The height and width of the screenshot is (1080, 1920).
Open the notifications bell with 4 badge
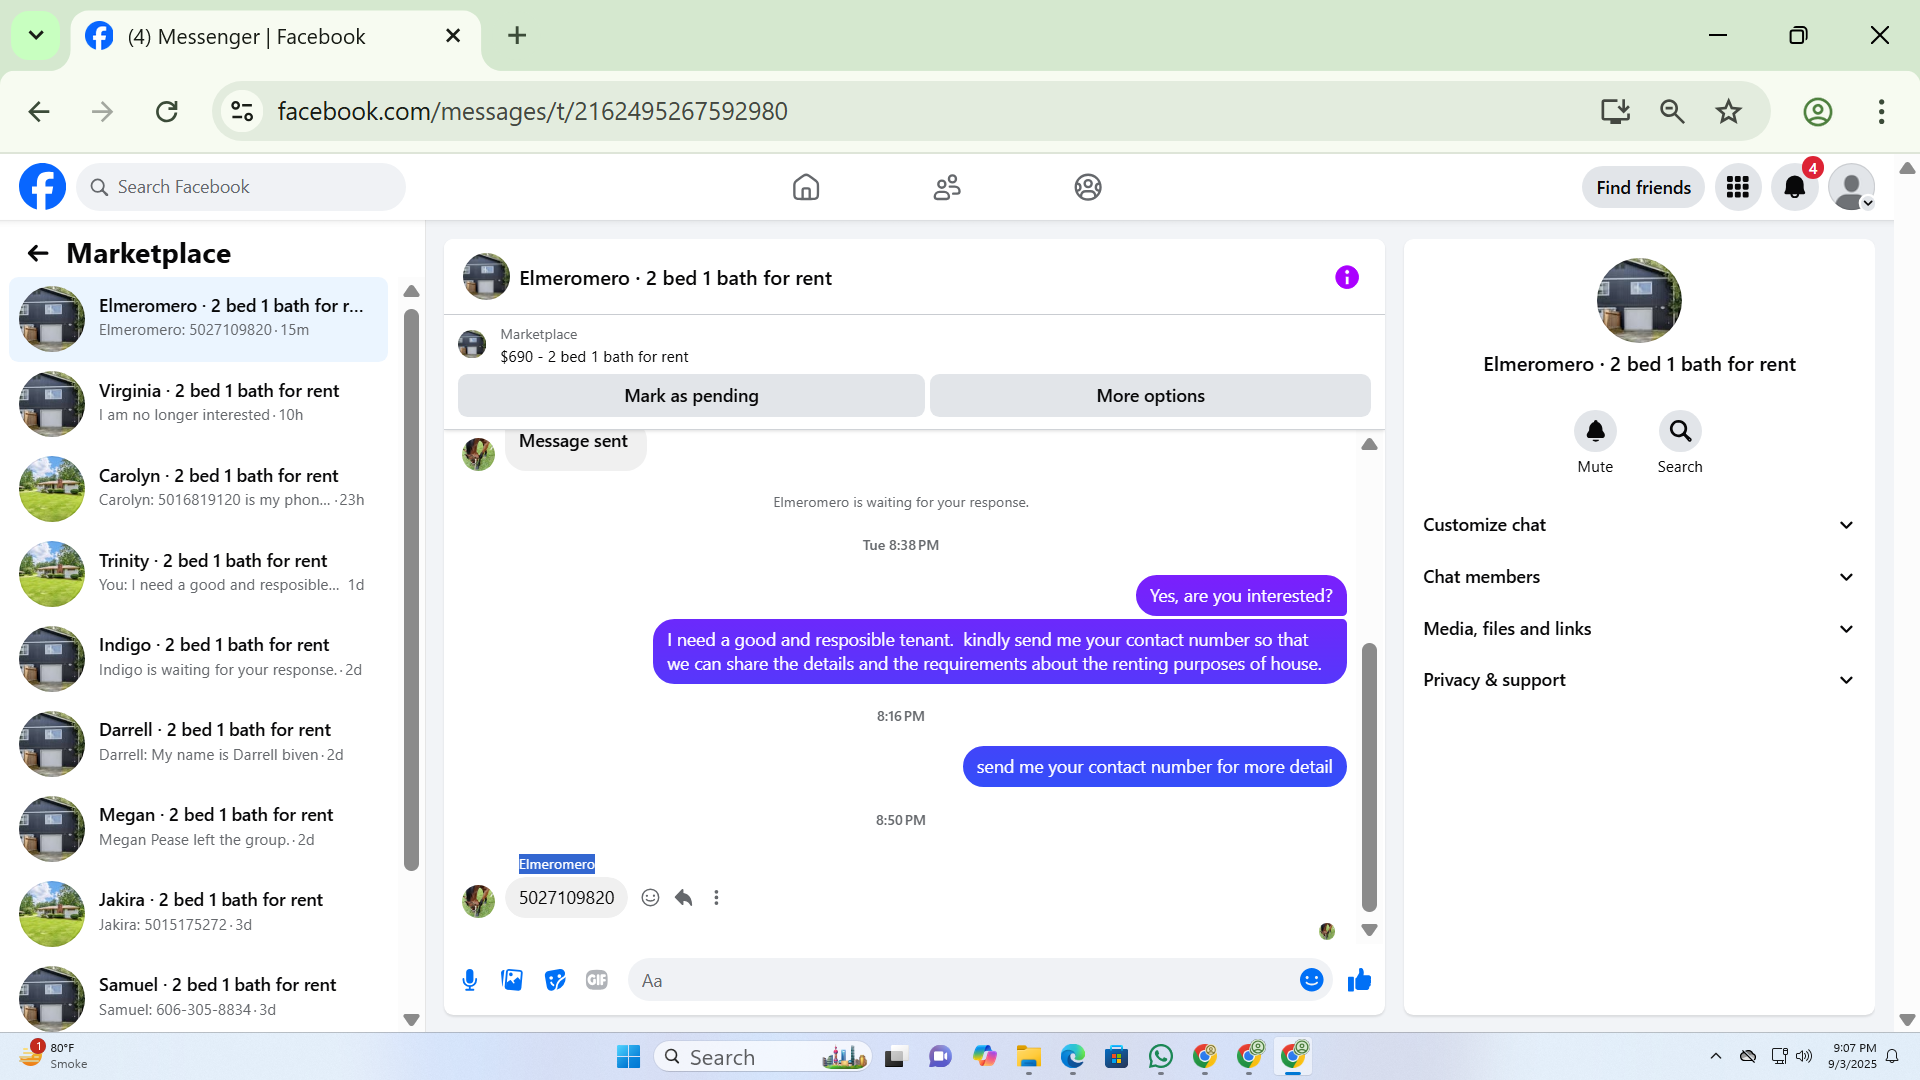point(1795,187)
